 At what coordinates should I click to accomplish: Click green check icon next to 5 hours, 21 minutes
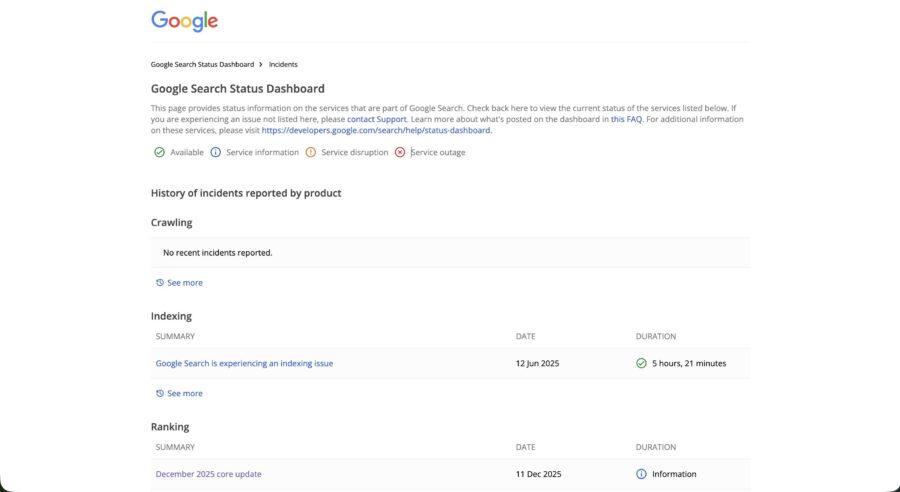tap(641, 363)
